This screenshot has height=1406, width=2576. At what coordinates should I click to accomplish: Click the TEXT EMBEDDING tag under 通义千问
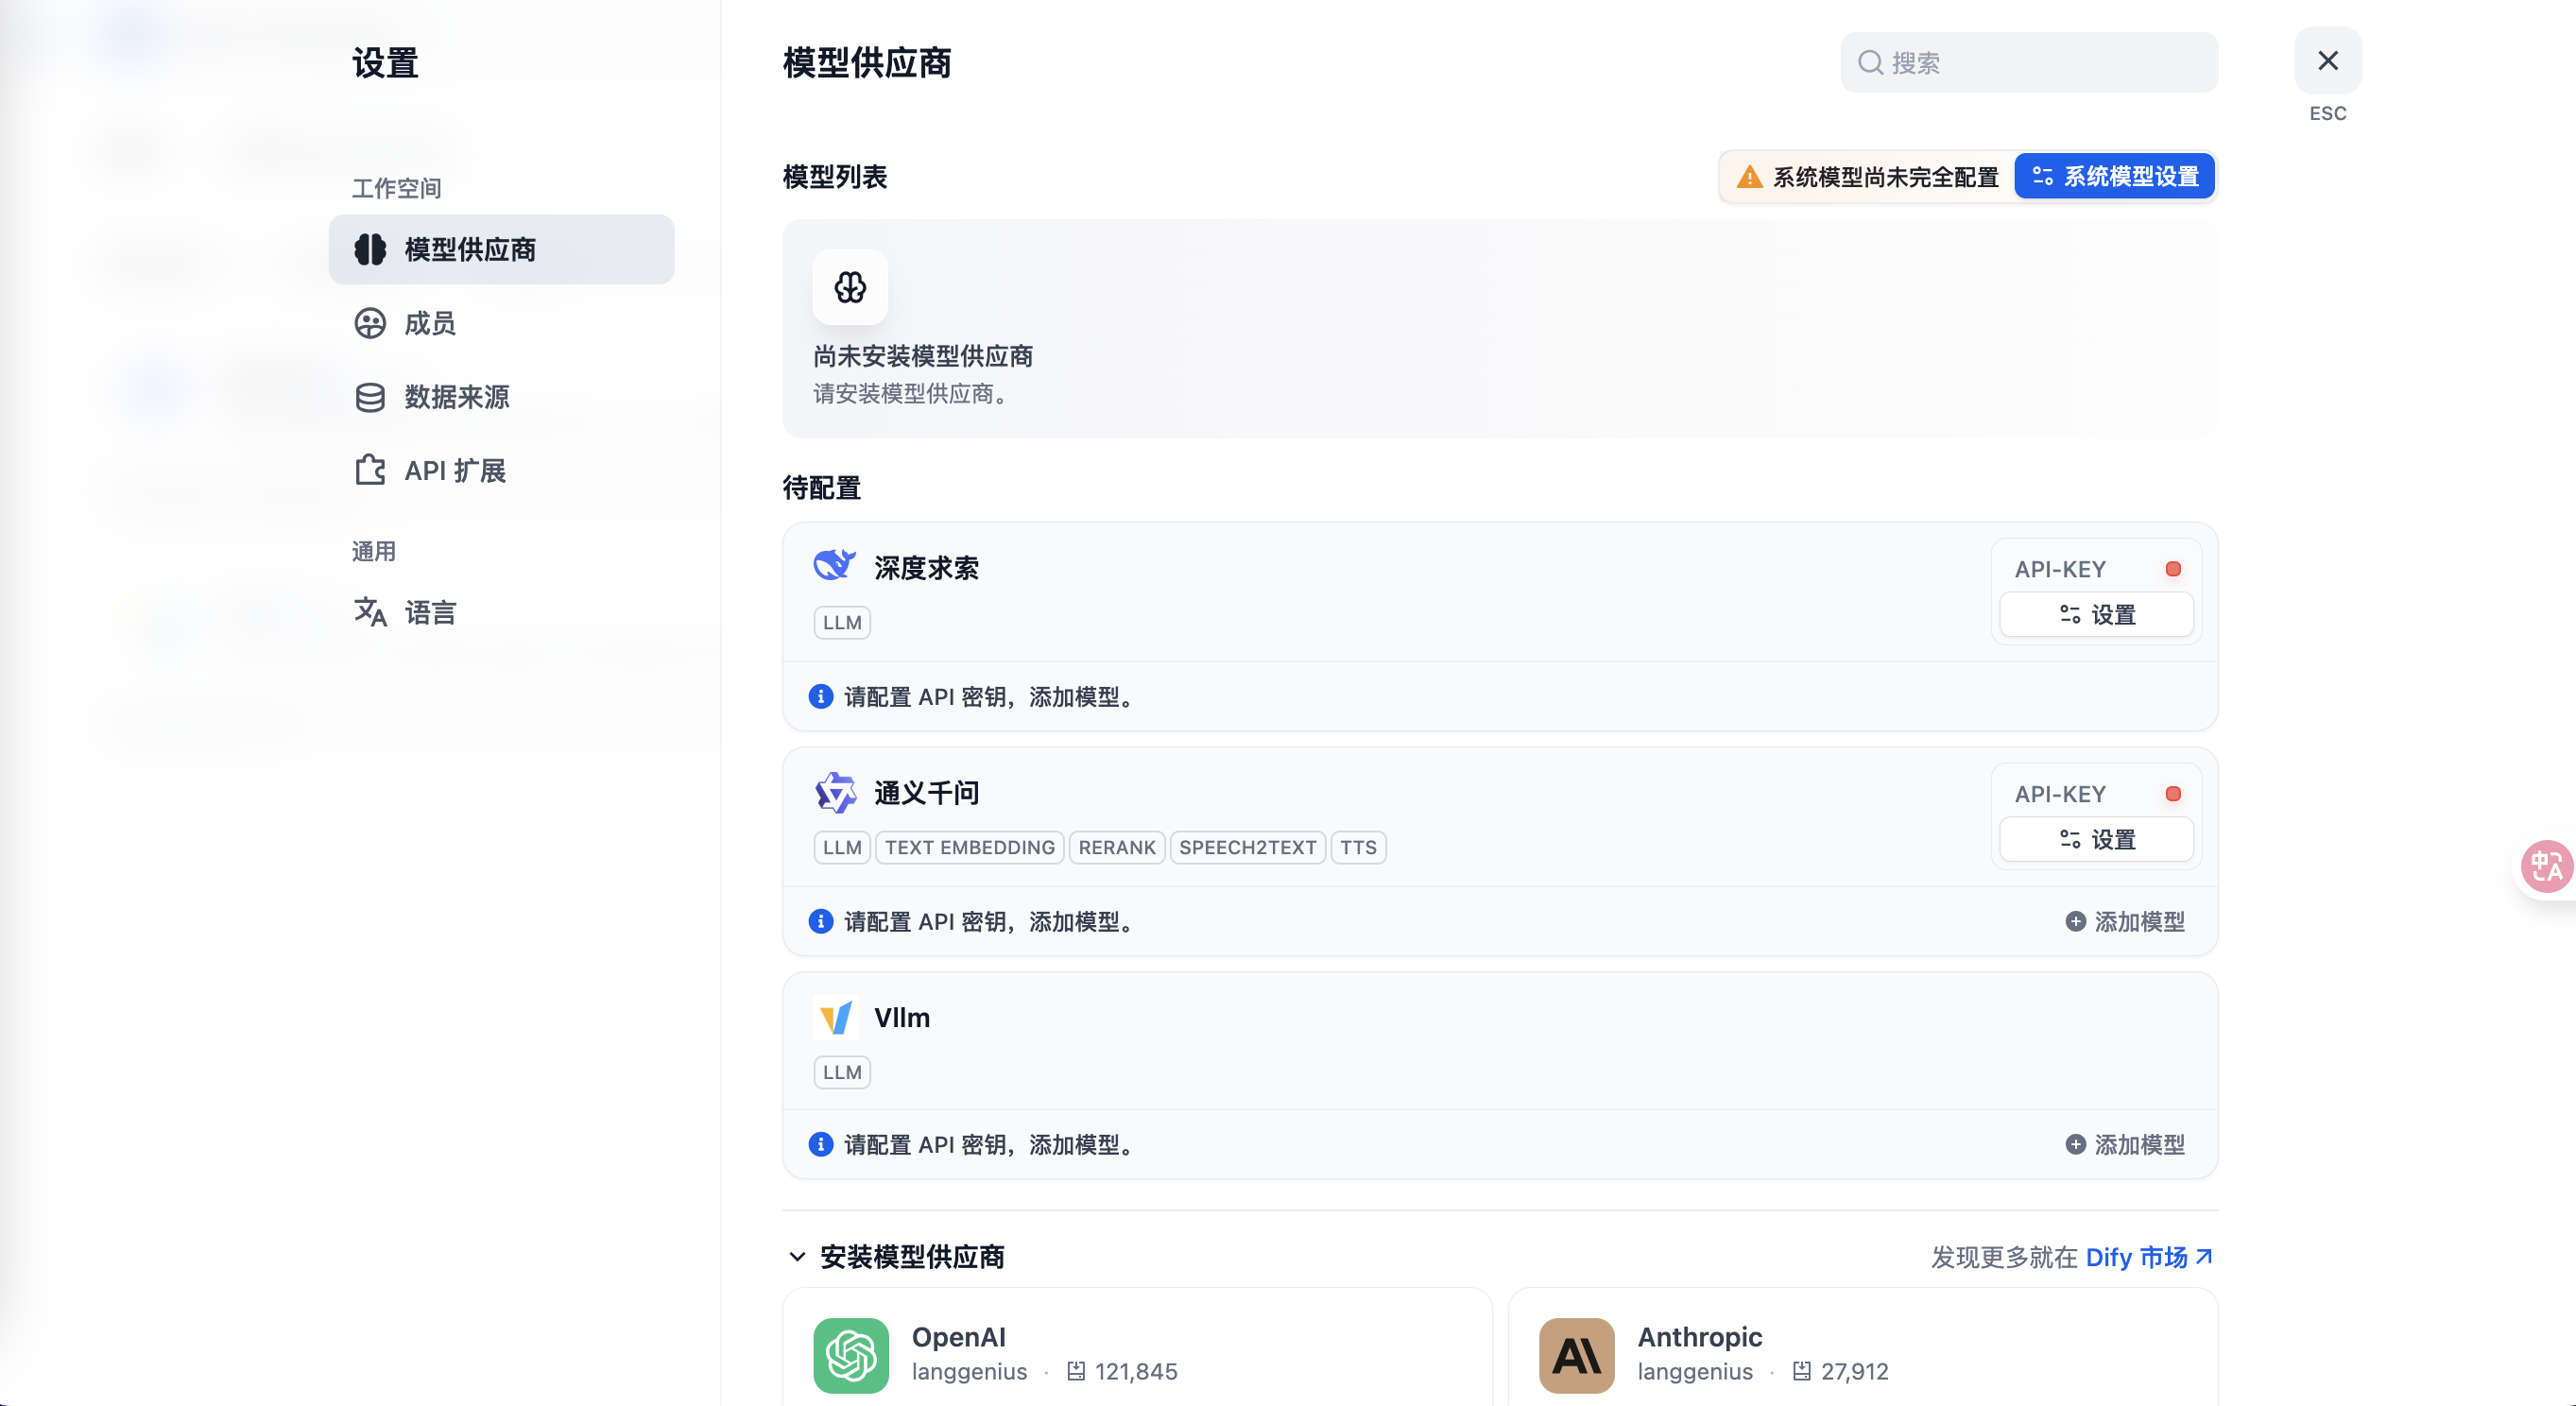point(969,847)
